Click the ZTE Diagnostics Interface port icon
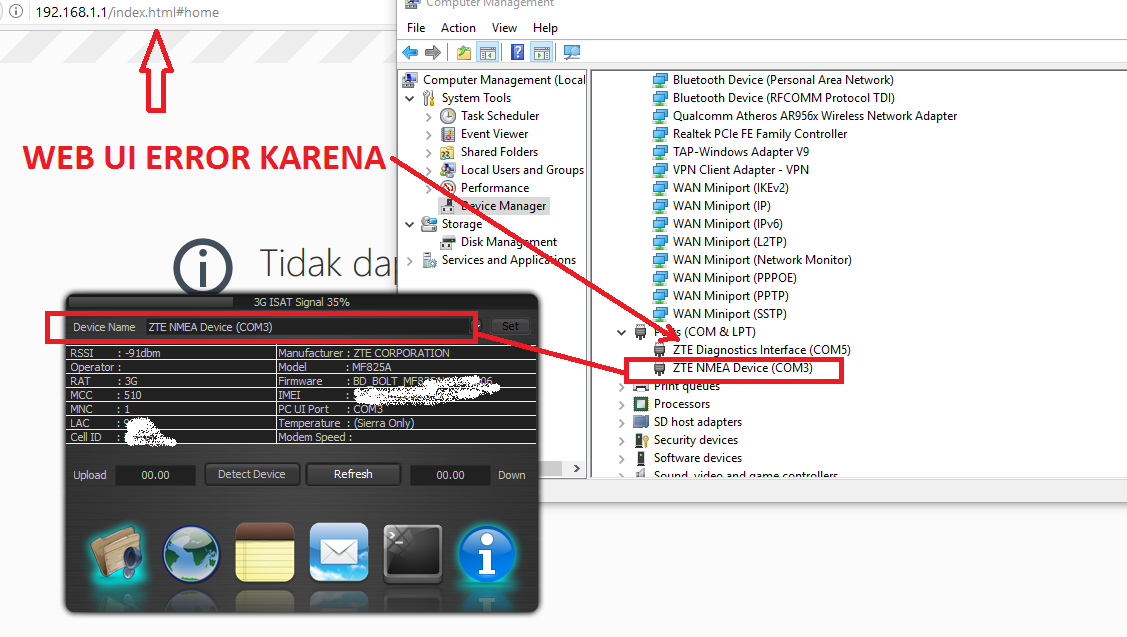 click(x=660, y=349)
